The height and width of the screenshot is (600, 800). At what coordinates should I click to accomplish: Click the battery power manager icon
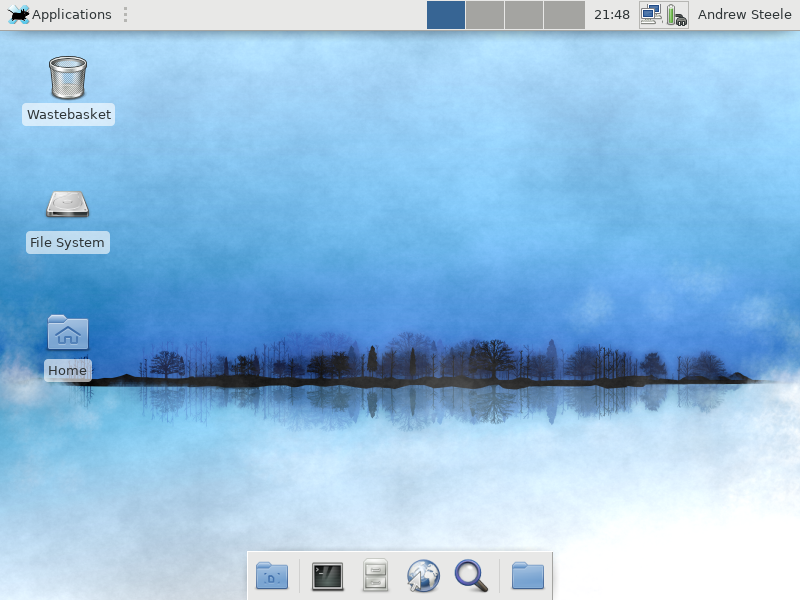[x=677, y=15]
